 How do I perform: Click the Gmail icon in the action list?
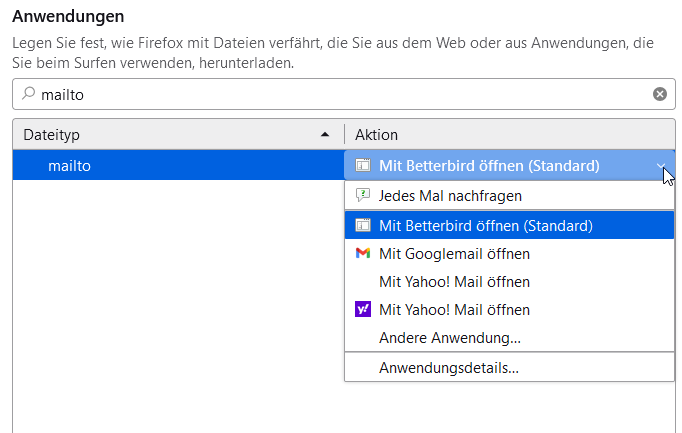[363, 254]
